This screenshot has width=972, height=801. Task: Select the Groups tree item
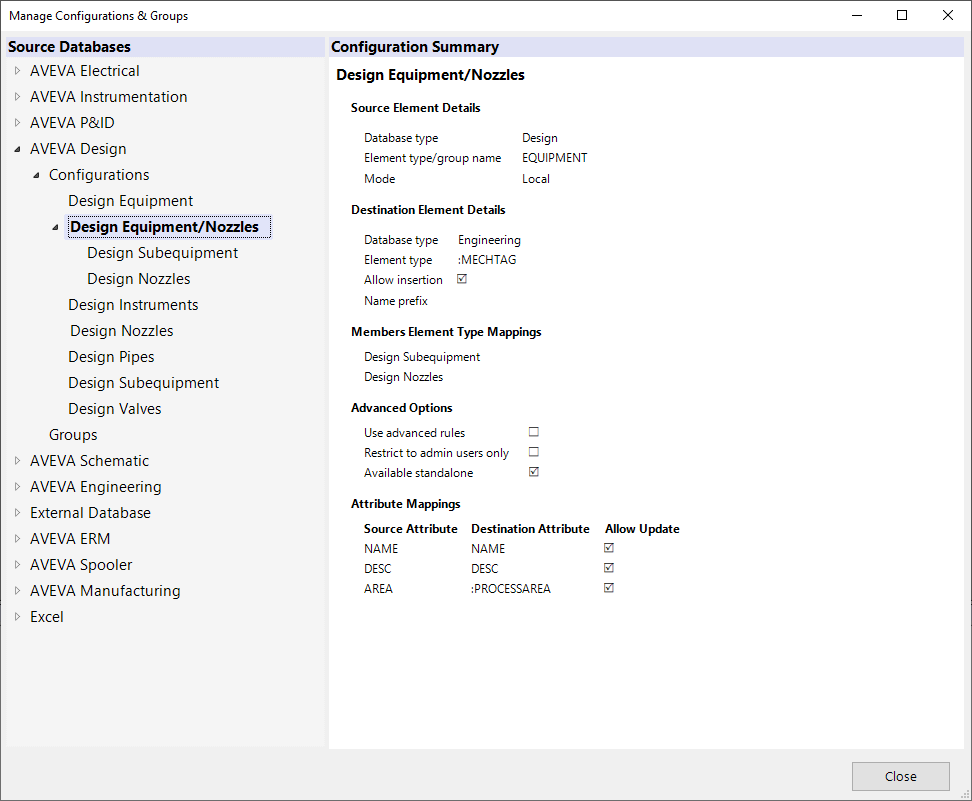[x=73, y=435]
